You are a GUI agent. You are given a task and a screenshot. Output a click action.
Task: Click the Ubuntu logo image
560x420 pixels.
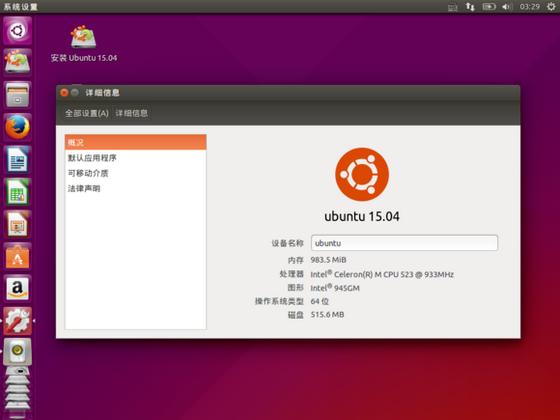click(362, 174)
